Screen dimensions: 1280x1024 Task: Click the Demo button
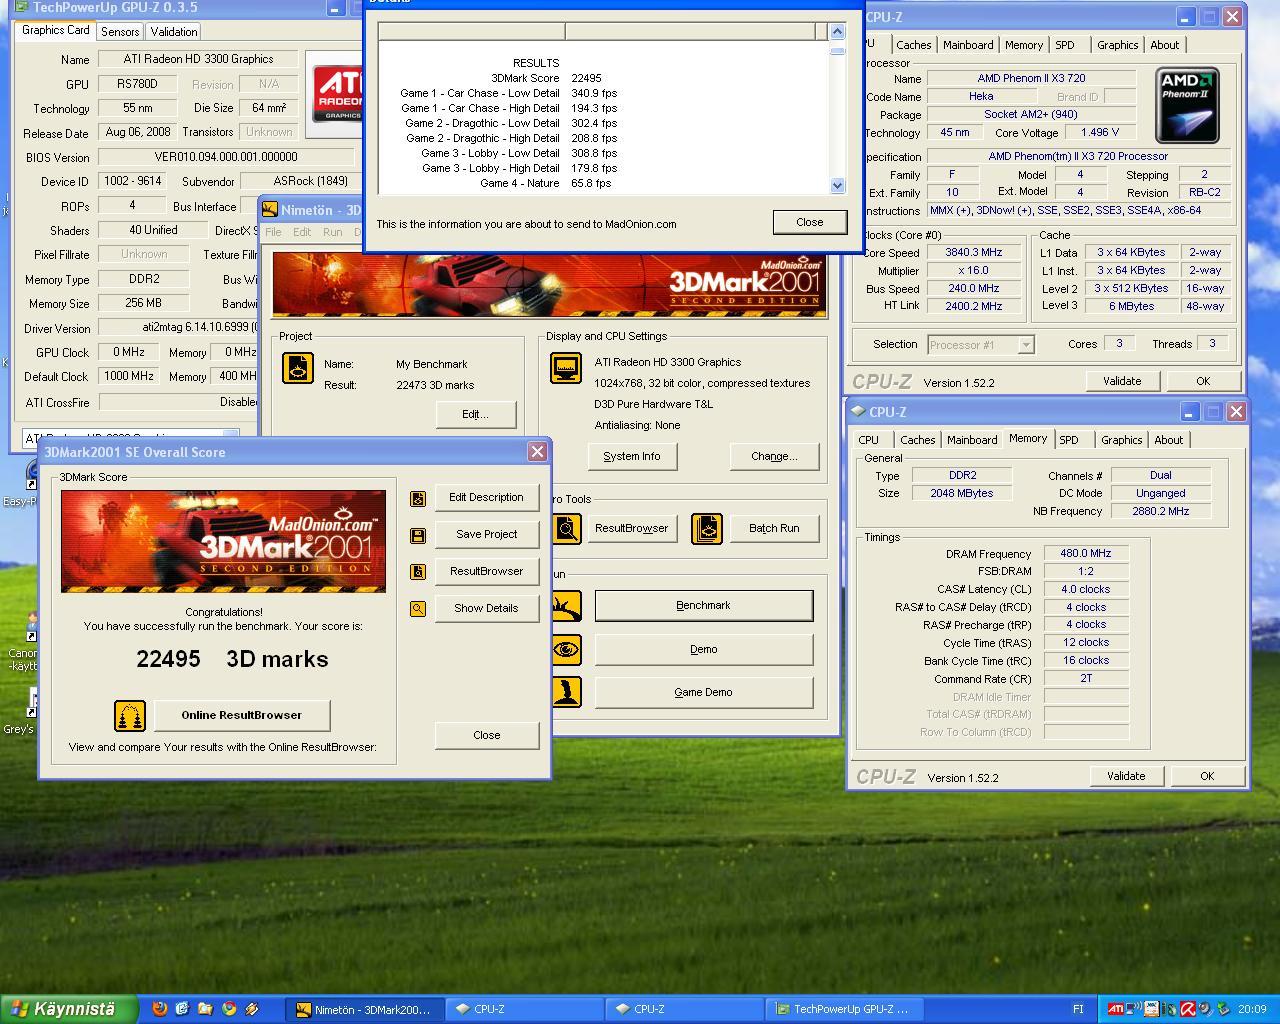704,649
